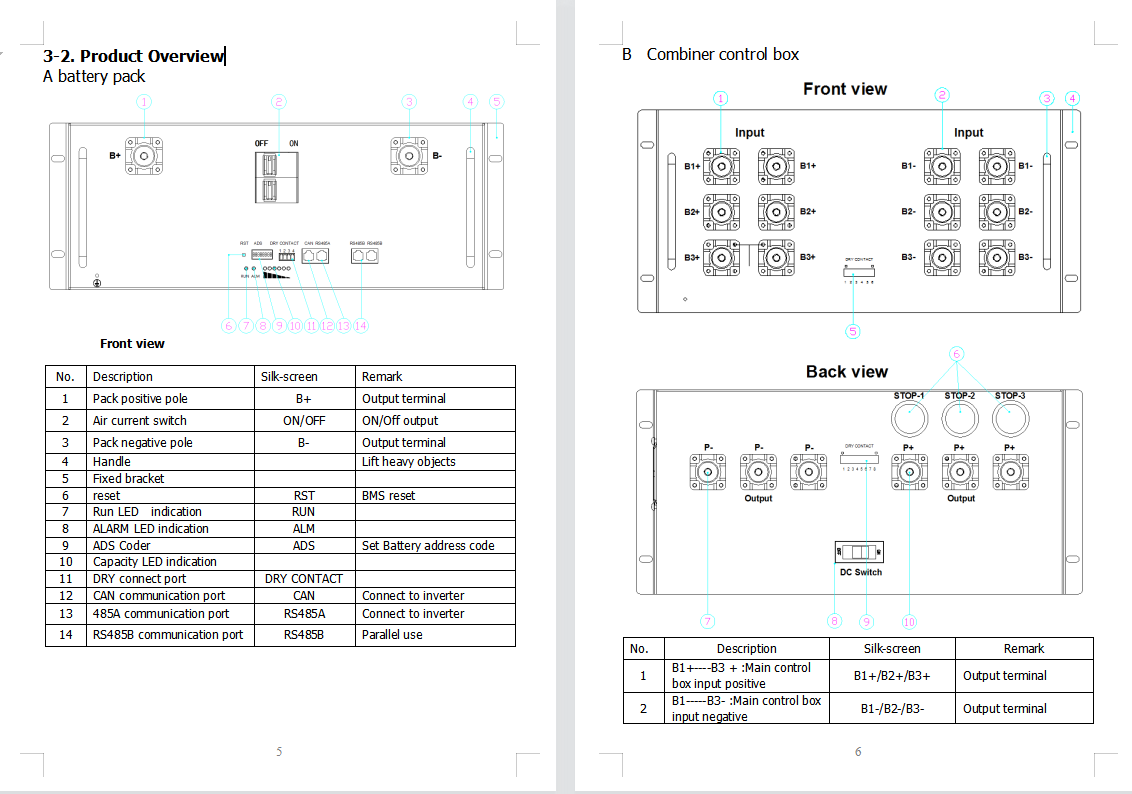Viewport: 1132px width, 794px height.
Task: Click the "Back view" diagram title
Action: click(x=847, y=372)
